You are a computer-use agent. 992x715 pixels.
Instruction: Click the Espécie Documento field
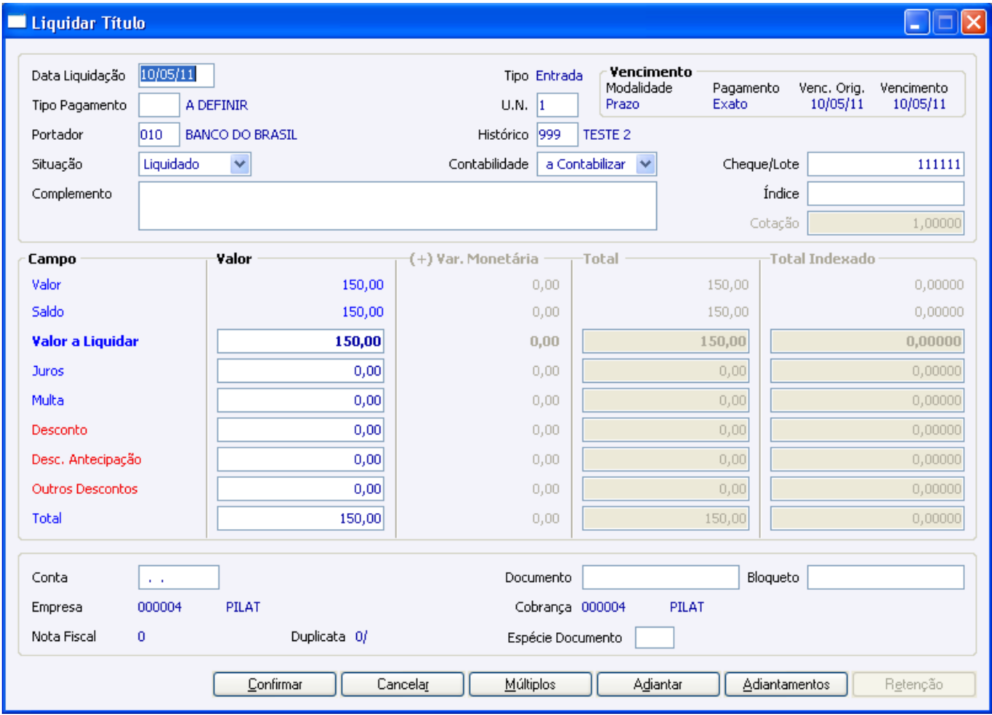pos(654,637)
